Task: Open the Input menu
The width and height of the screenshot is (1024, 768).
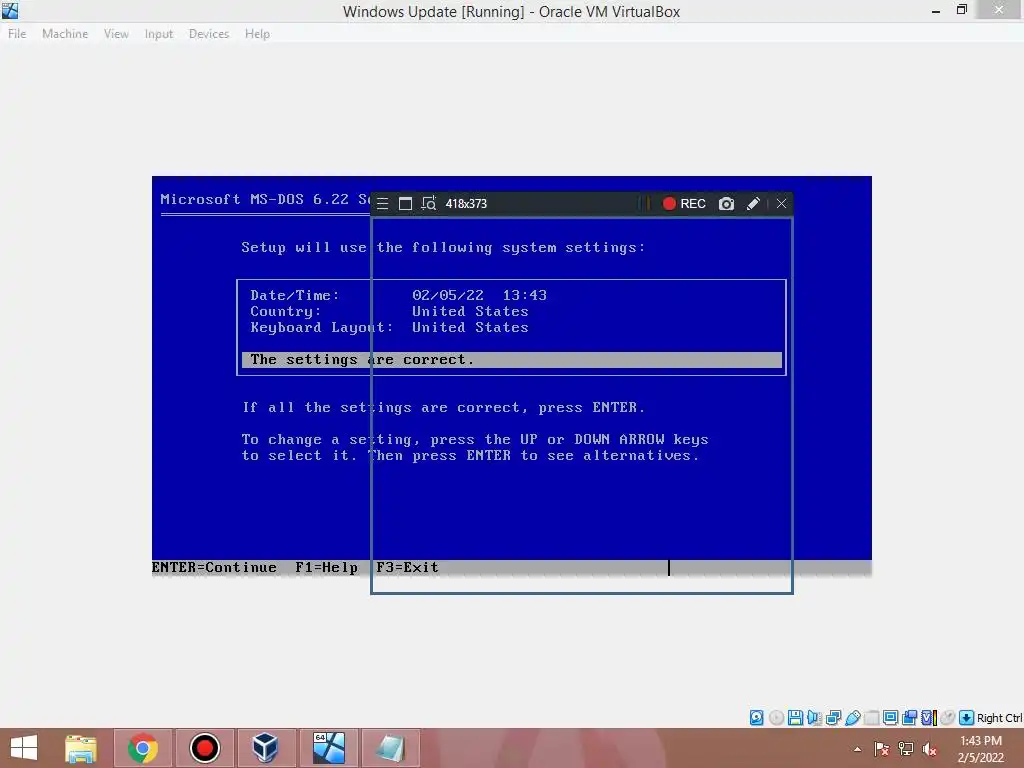Action: (x=159, y=33)
